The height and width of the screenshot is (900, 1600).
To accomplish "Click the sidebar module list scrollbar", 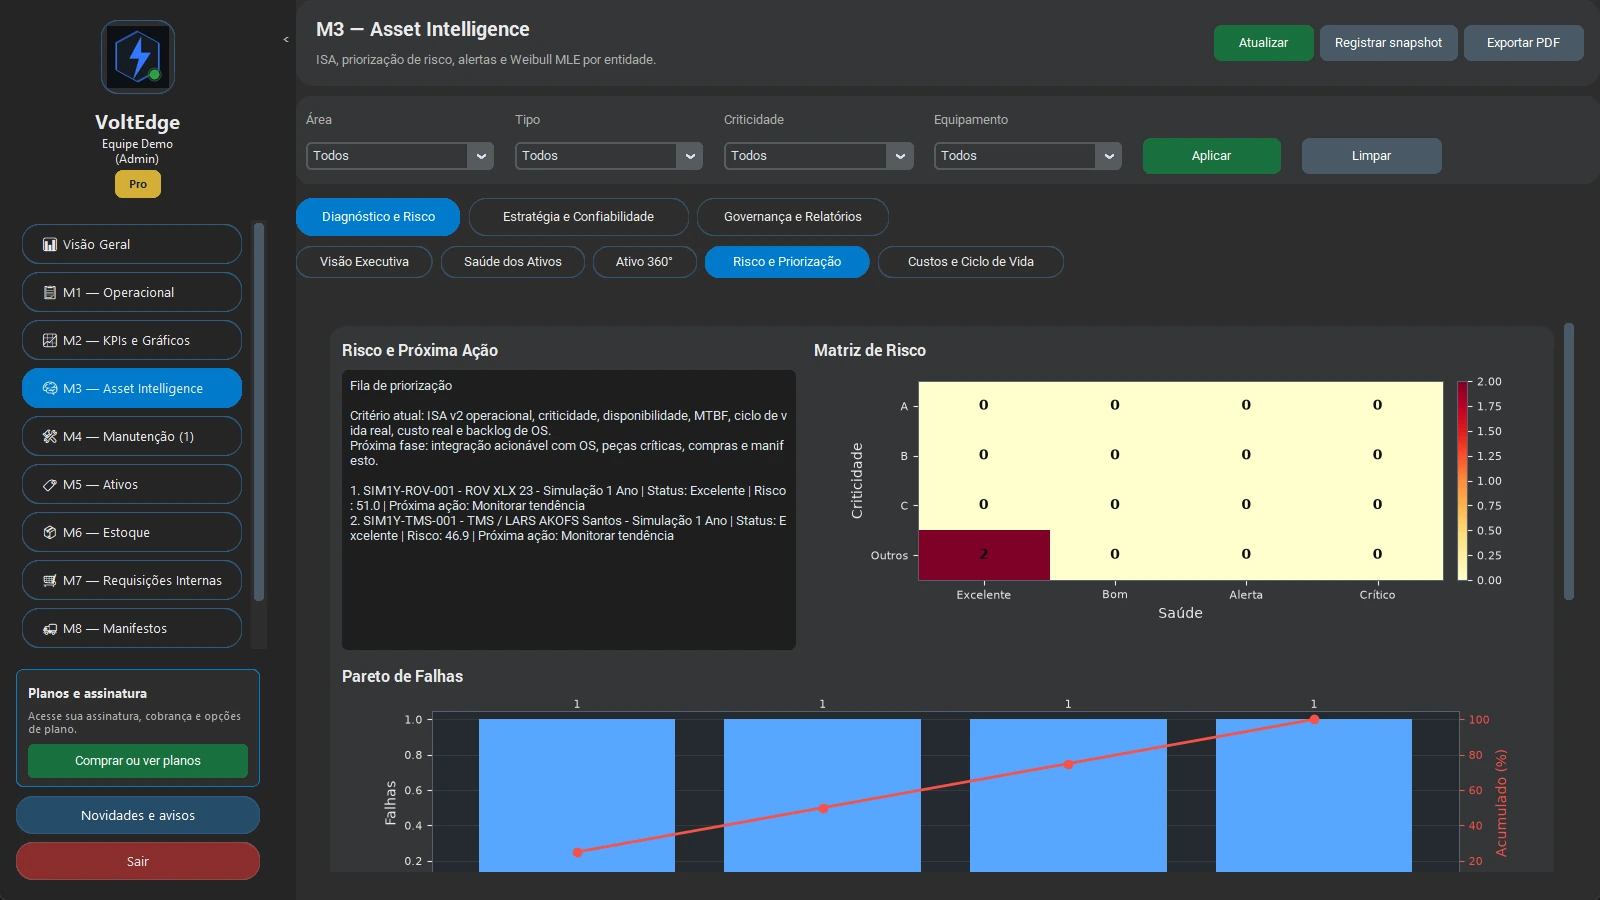I will point(259,411).
